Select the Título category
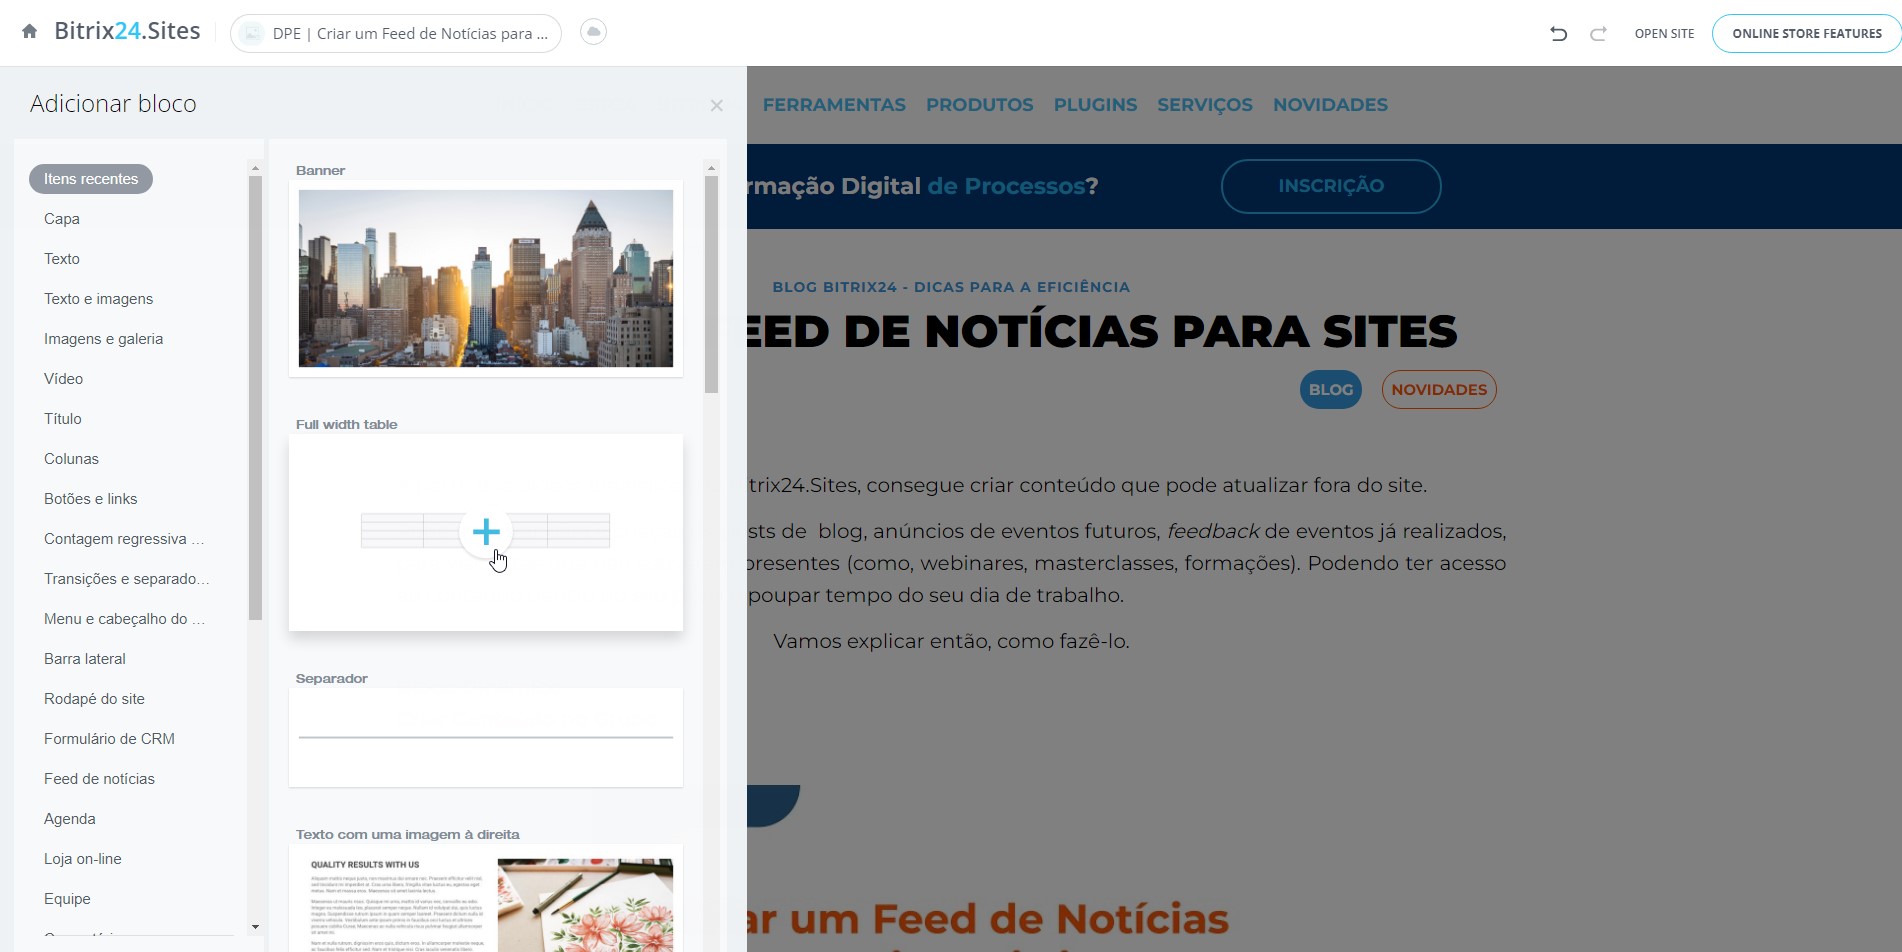The height and width of the screenshot is (952, 1902). pyautogui.click(x=63, y=419)
